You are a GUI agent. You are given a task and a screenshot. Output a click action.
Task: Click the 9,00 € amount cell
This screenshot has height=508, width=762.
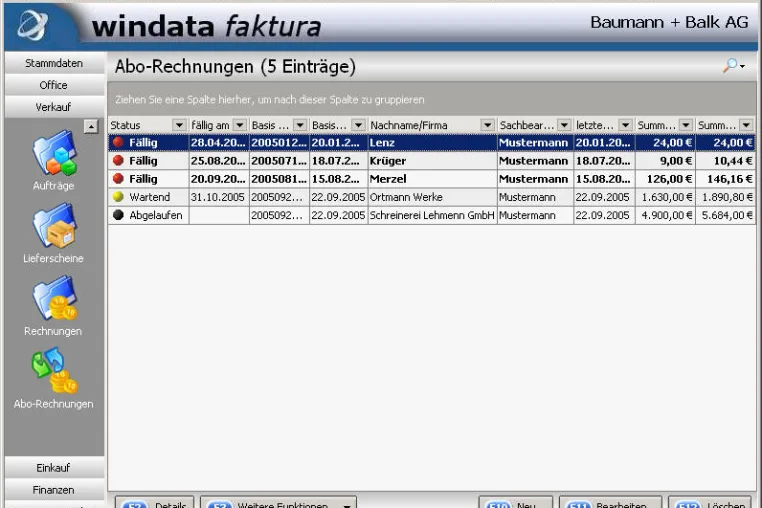pos(665,160)
